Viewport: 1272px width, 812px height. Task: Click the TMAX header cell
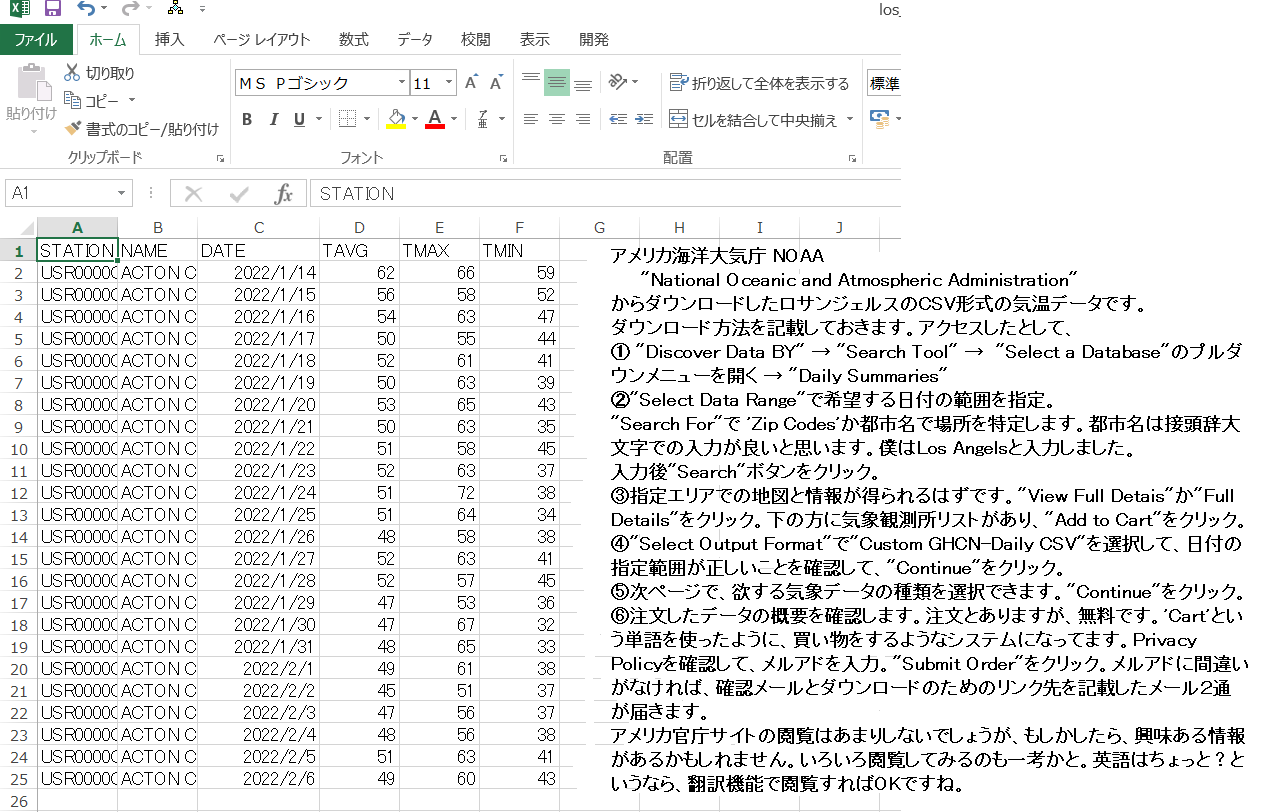pyautogui.click(x=439, y=251)
